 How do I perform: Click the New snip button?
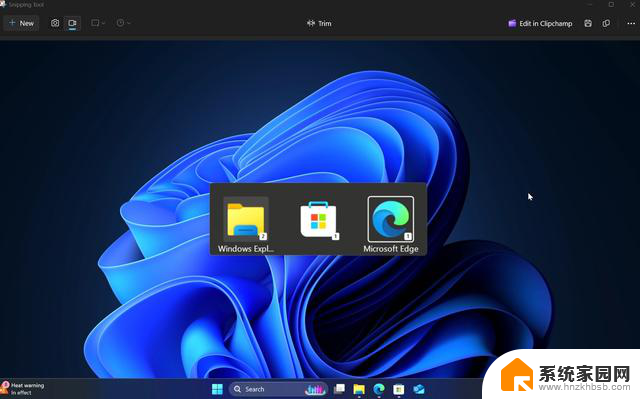click(x=21, y=23)
